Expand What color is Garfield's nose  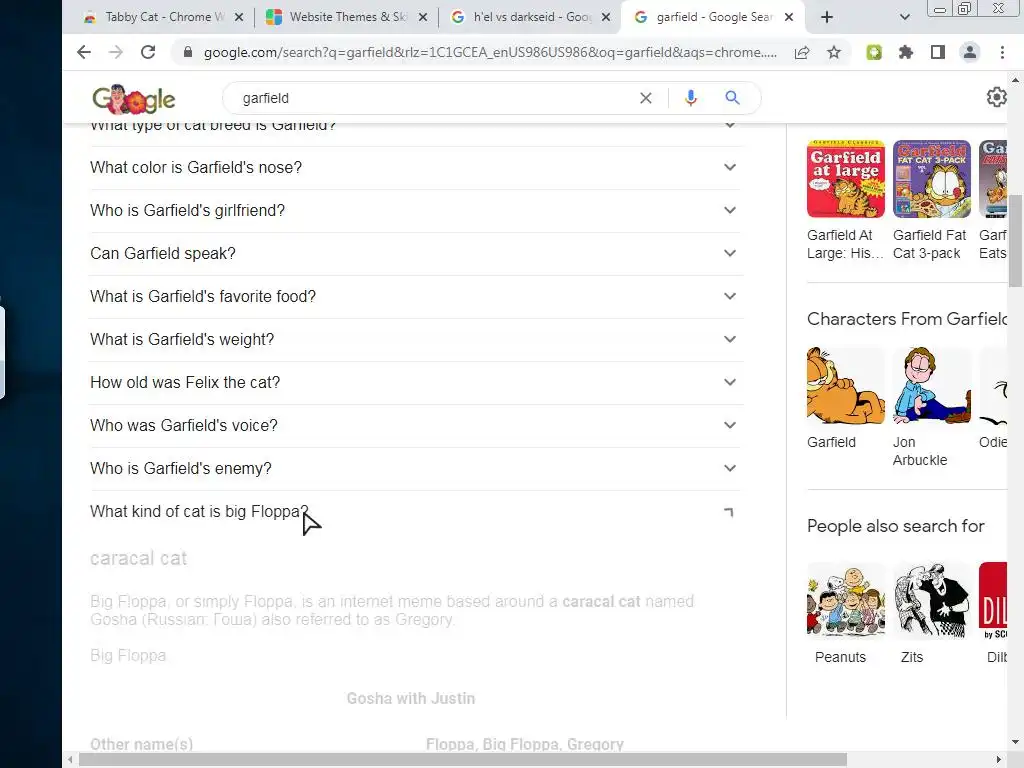(x=415, y=168)
